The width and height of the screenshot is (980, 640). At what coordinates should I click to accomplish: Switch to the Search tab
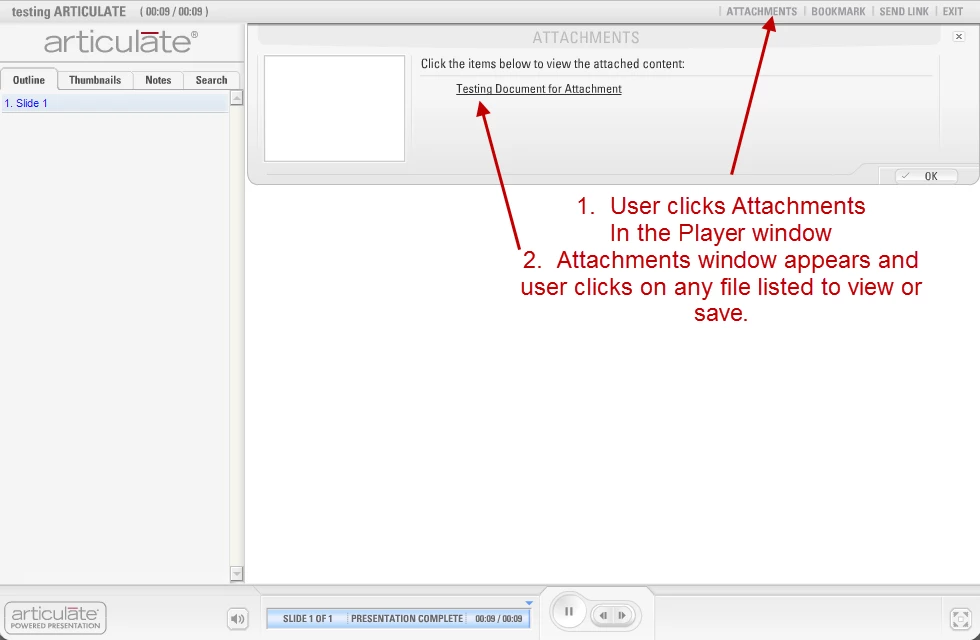click(x=211, y=80)
